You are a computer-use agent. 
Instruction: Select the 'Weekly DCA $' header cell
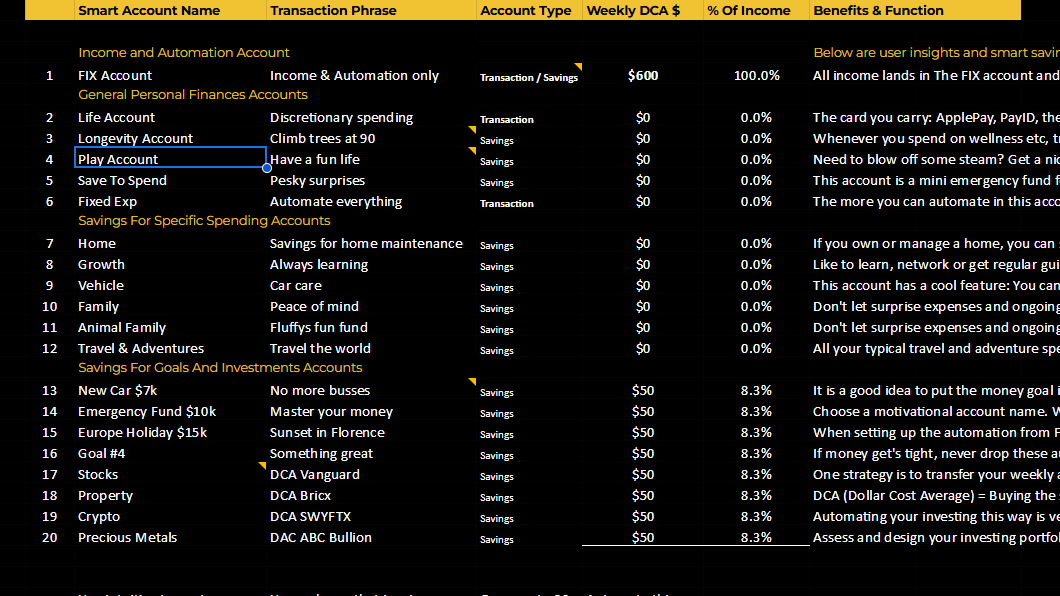pos(642,10)
